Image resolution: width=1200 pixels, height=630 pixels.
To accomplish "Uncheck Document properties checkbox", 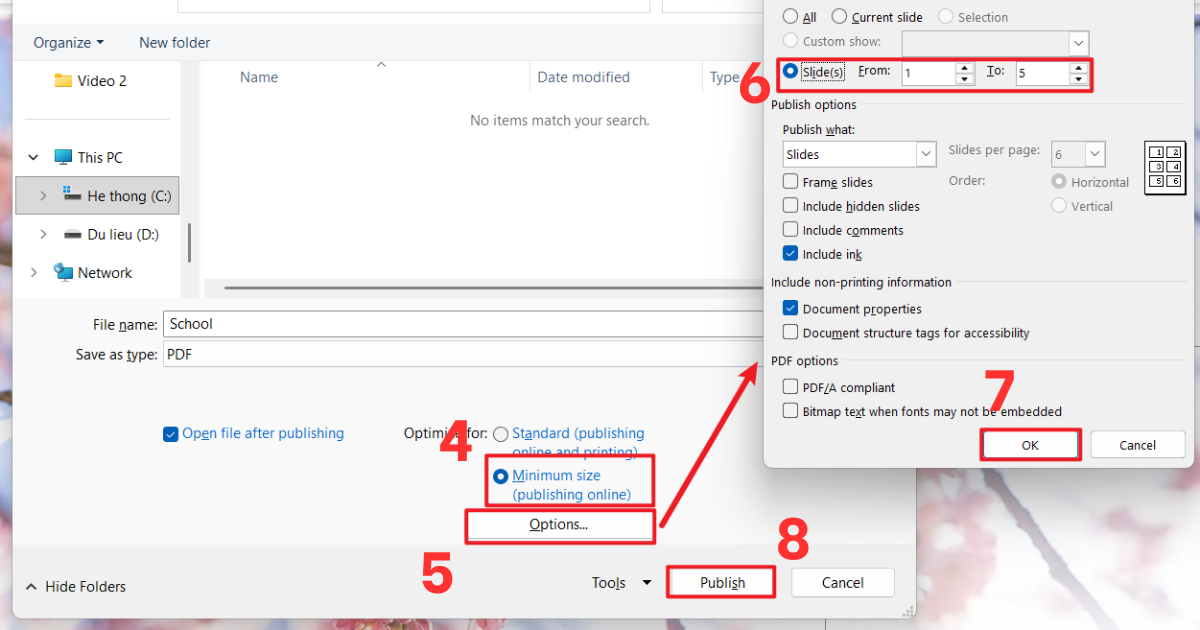I will pos(791,309).
